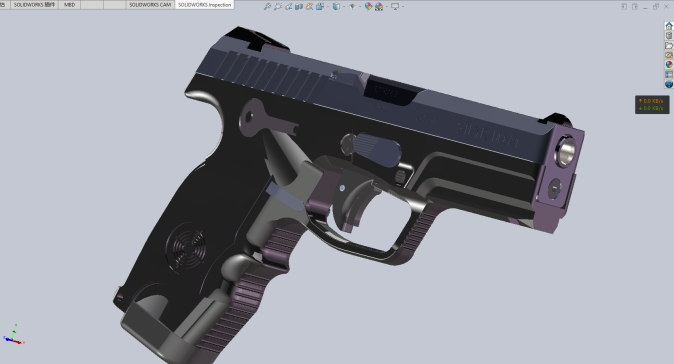This screenshot has height=364, width=674.
Task: Click the Display Style cube icon
Action: point(337,6)
